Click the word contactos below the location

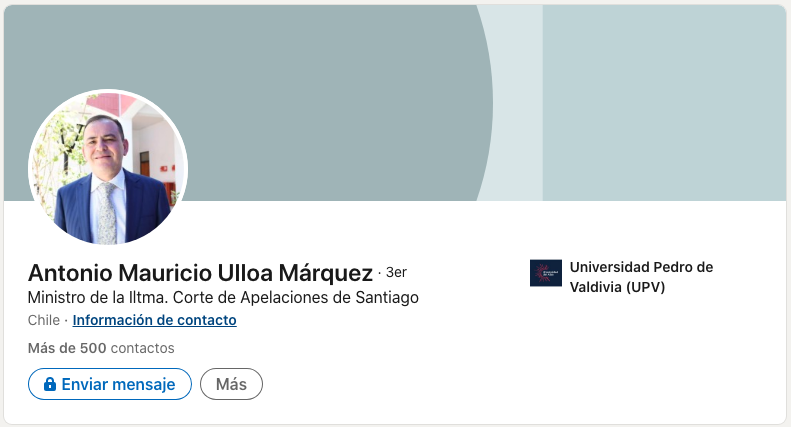pyautogui.click(x=143, y=348)
